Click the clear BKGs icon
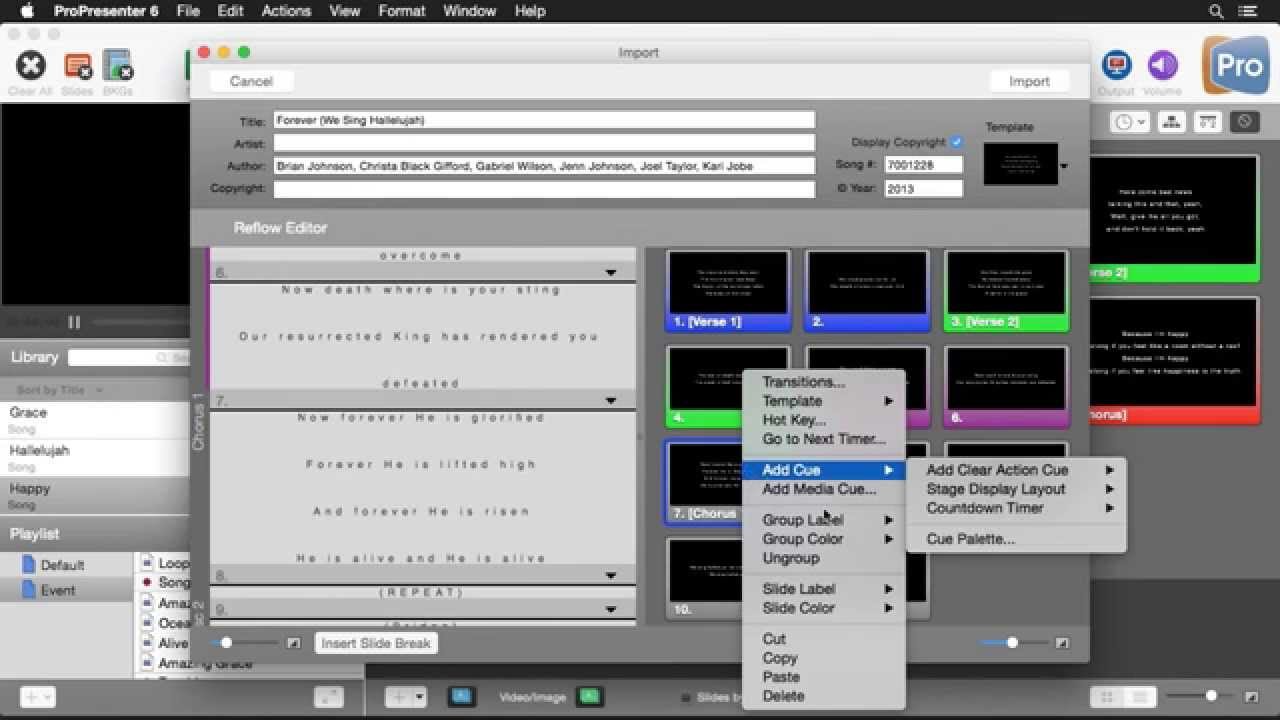This screenshot has width=1280, height=720. (x=117, y=66)
